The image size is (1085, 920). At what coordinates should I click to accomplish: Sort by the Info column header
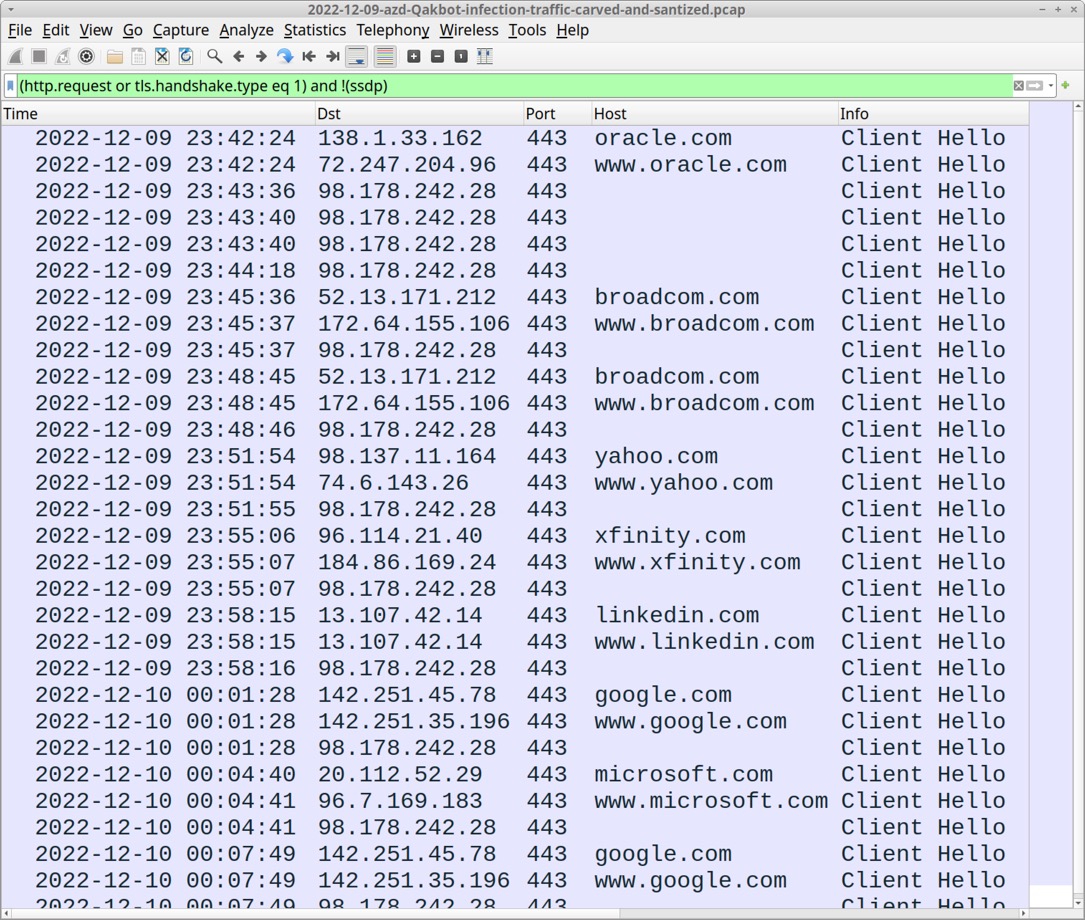tap(933, 113)
